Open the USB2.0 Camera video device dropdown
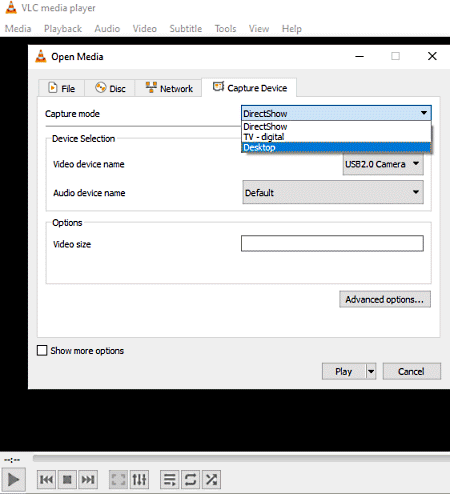The width and height of the screenshot is (450, 494). tap(383, 164)
